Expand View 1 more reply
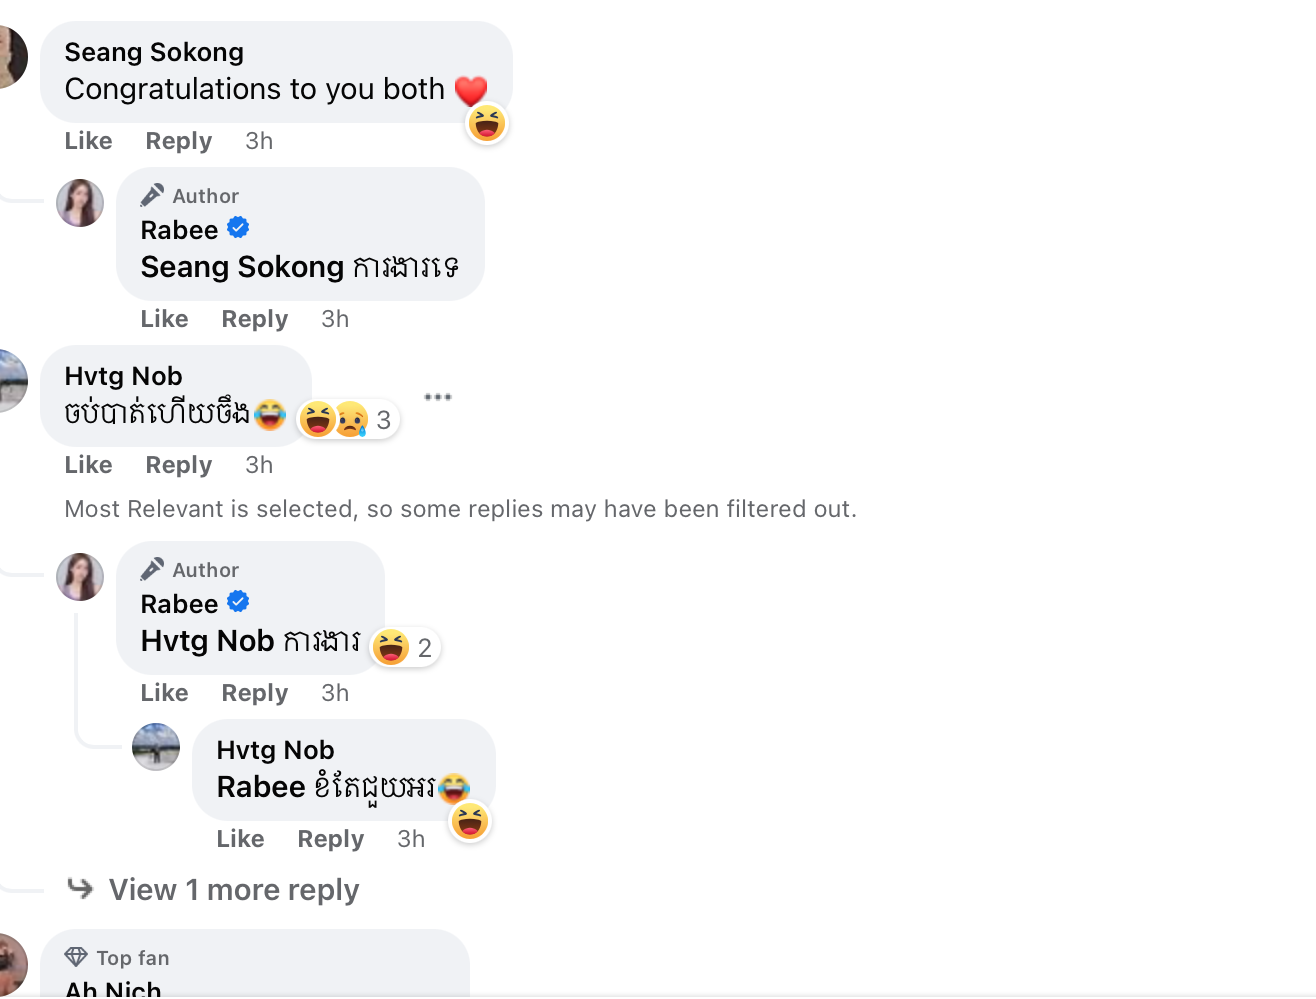 coord(233,890)
